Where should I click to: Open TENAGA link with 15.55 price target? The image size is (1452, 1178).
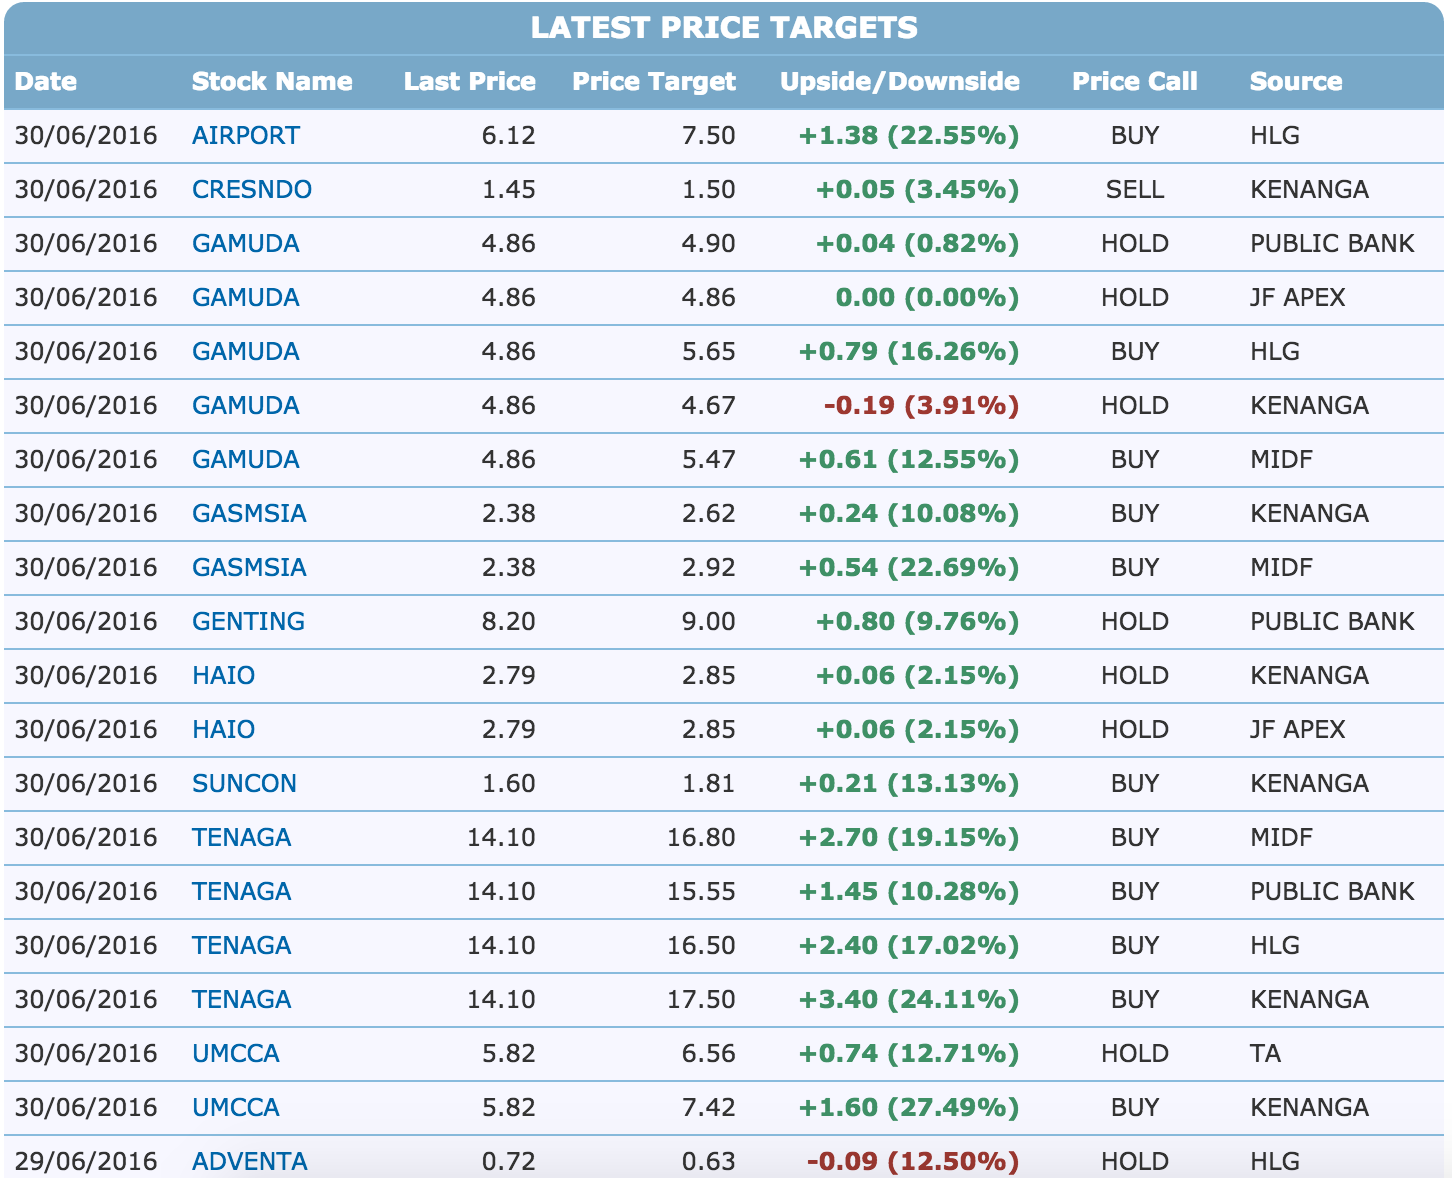241,892
